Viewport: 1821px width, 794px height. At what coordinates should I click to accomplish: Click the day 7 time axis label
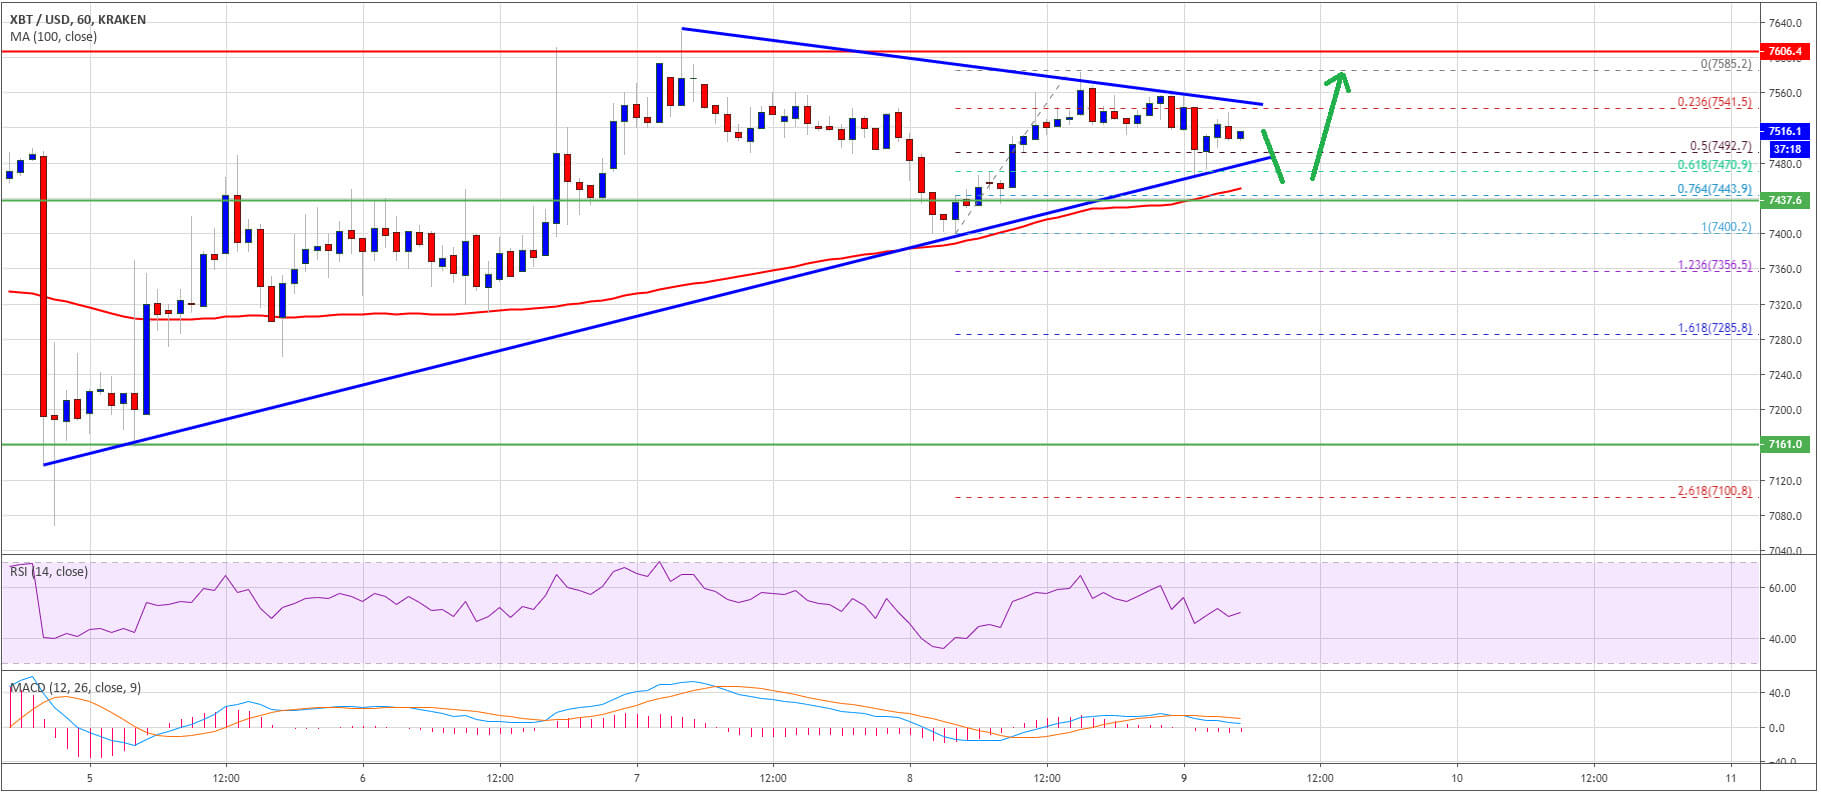click(636, 778)
